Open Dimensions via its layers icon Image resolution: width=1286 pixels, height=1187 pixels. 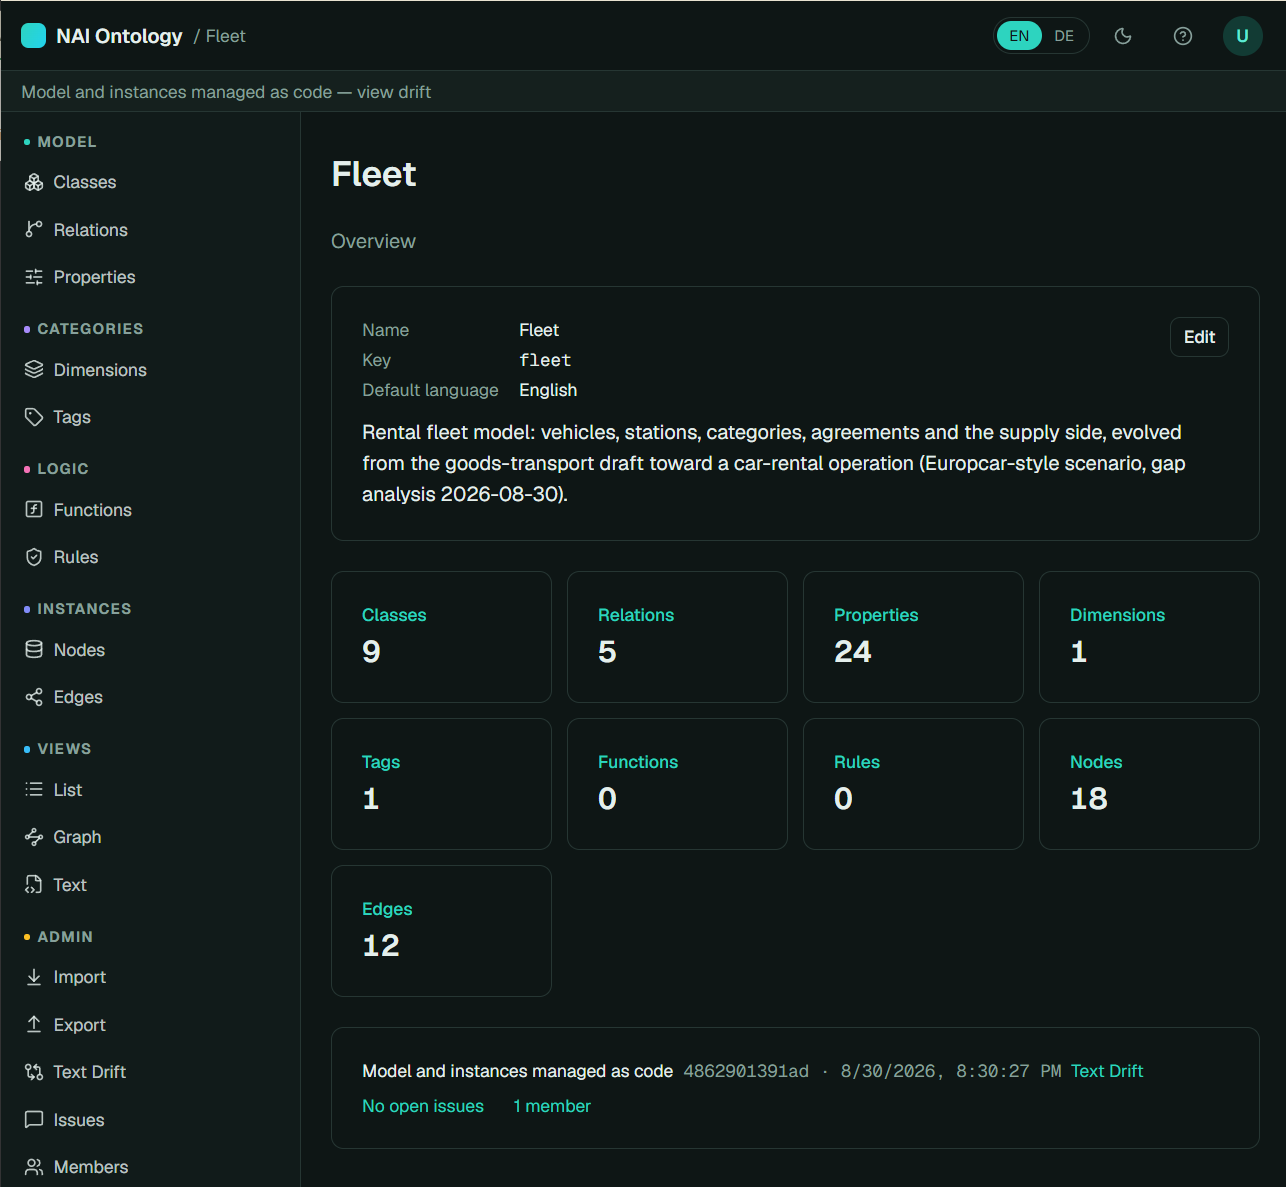[34, 370]
